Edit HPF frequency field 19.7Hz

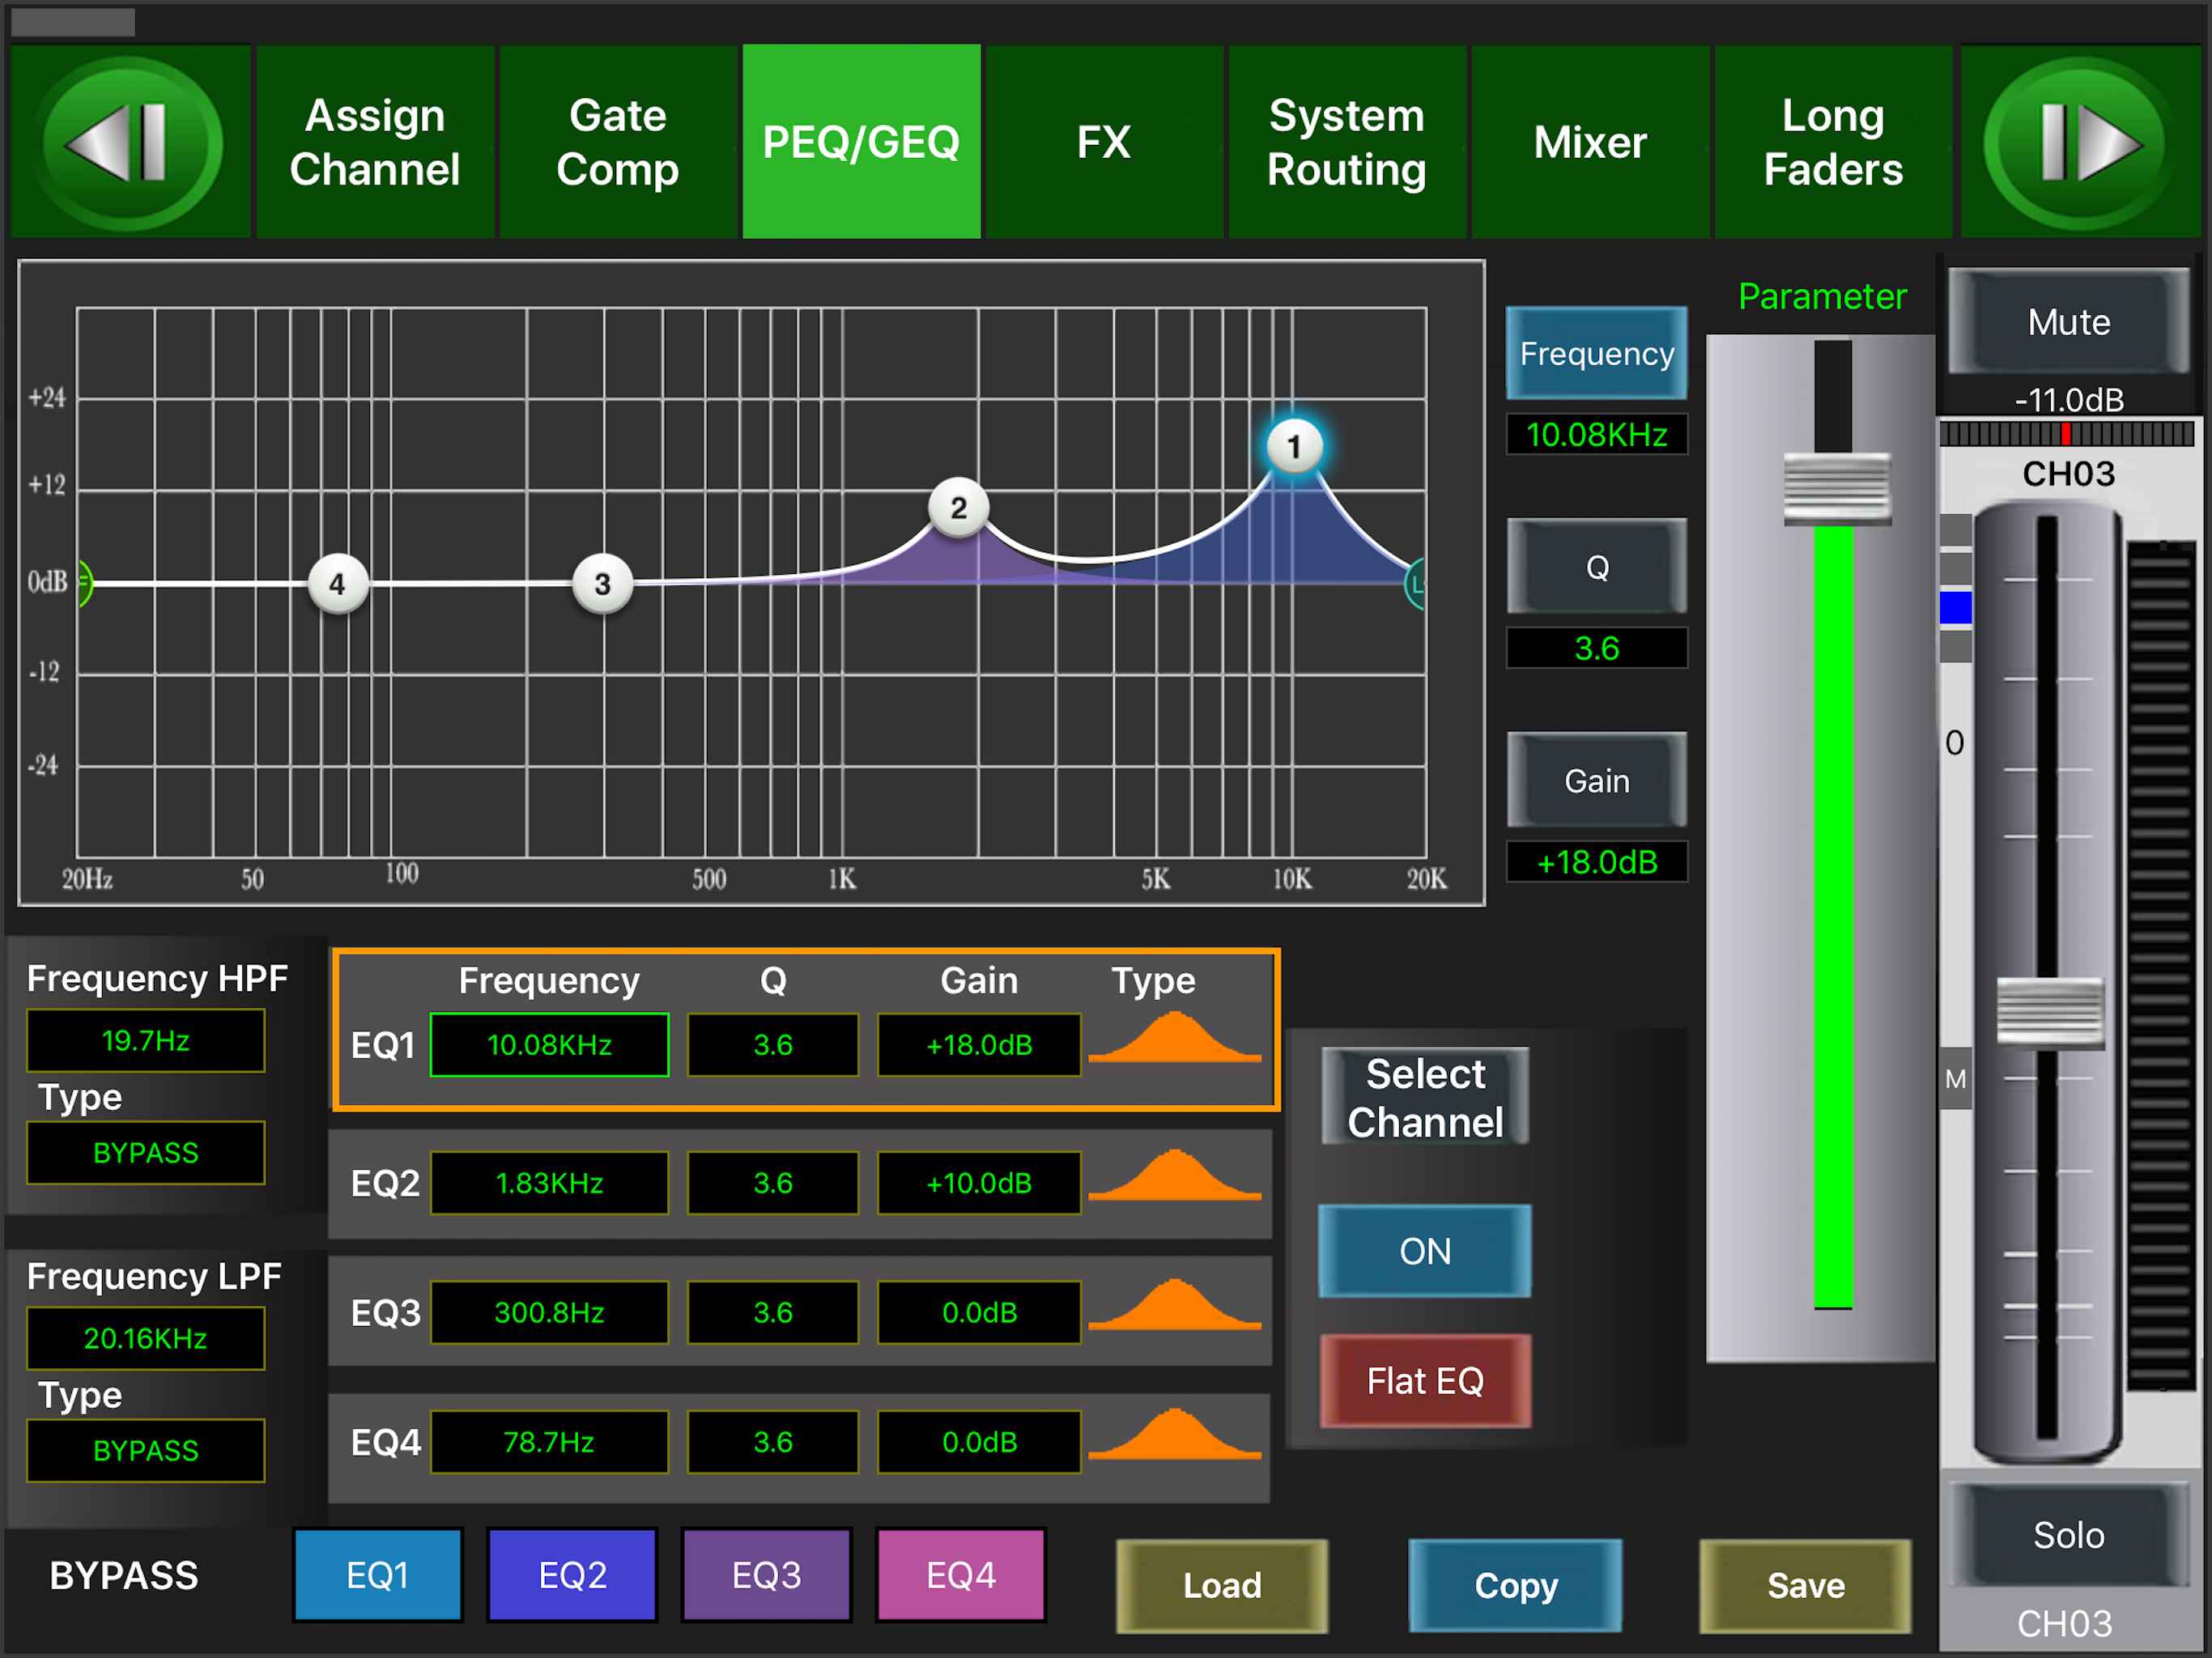146,1040
